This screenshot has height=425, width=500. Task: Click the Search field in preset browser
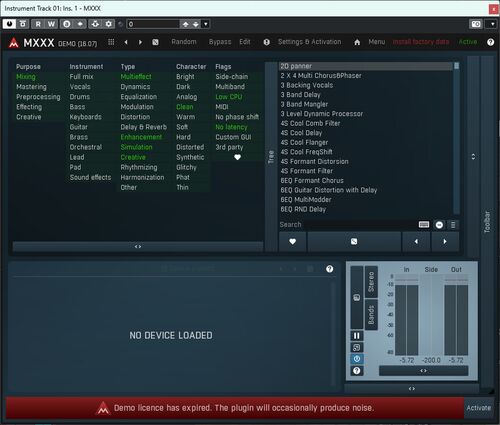[x=348, y=225]
